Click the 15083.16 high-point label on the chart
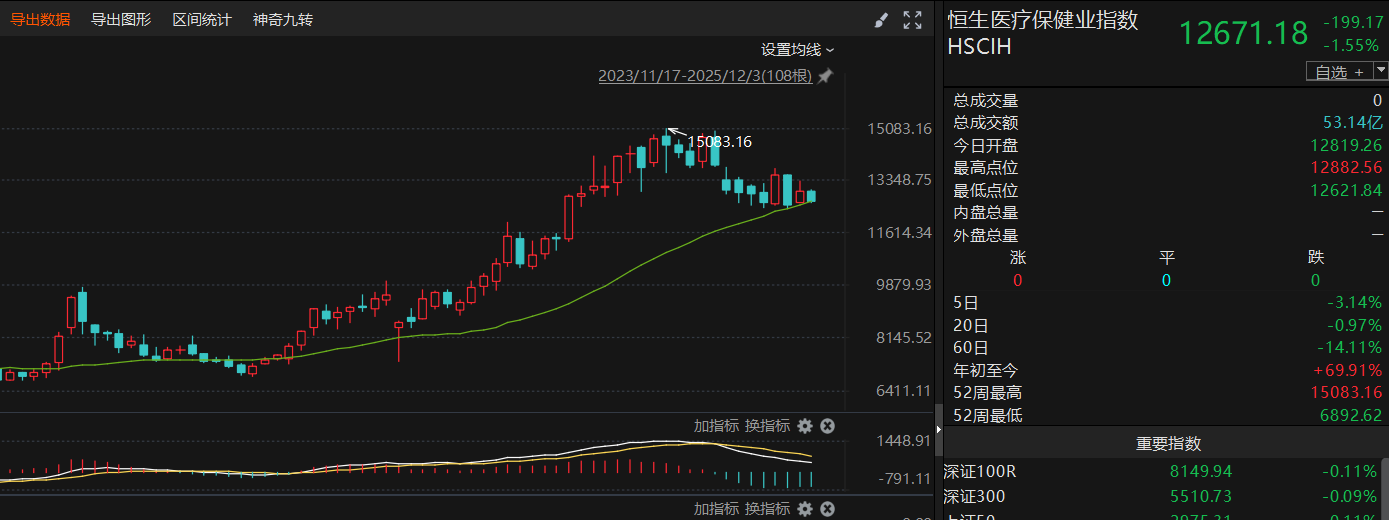Image resolution: width=1389 pixels, height=520 pixels. 719,142
